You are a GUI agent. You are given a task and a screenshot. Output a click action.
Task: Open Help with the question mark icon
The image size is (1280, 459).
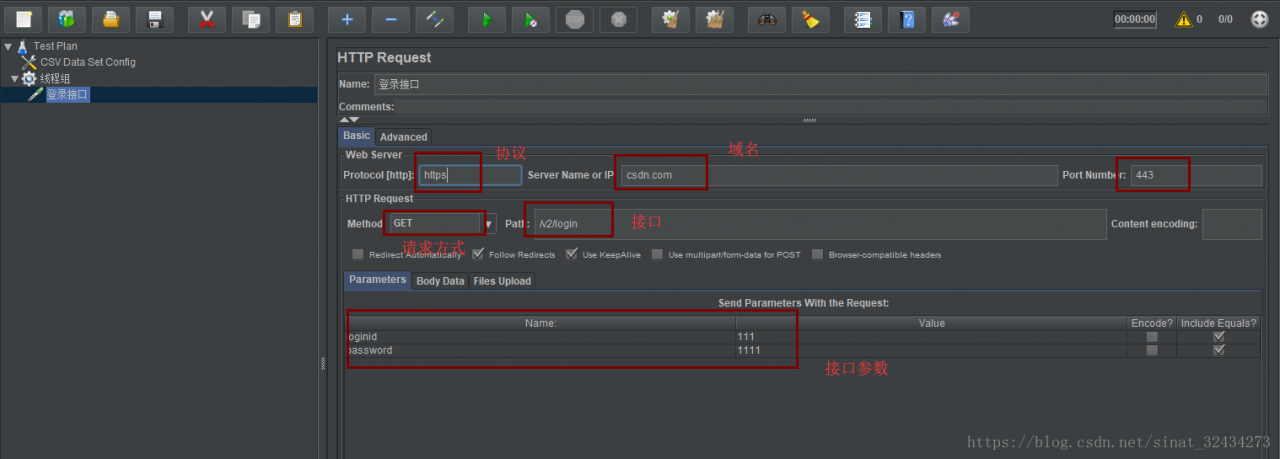(x=907, y=19)
